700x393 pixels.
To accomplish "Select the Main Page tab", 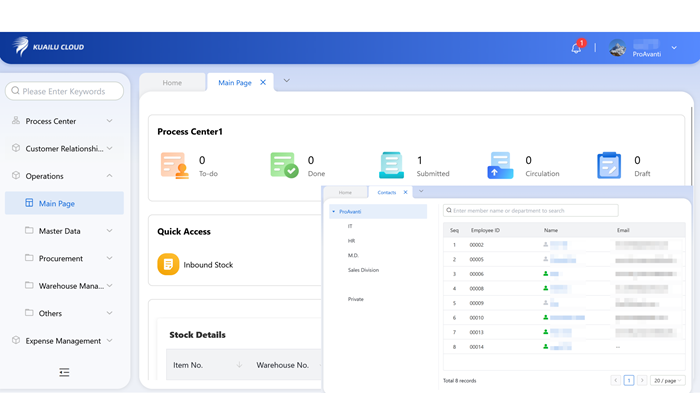I will pos(235,83).
